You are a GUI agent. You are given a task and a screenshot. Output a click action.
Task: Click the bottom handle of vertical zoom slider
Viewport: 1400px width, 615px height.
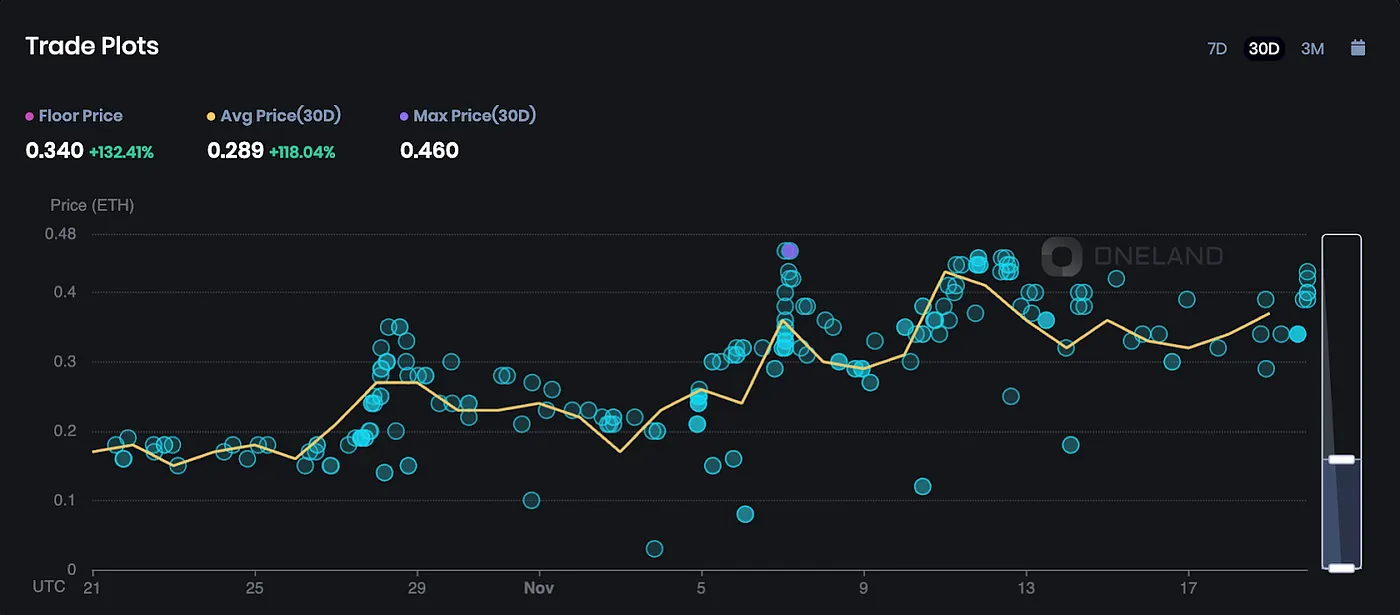(1342, 568)
